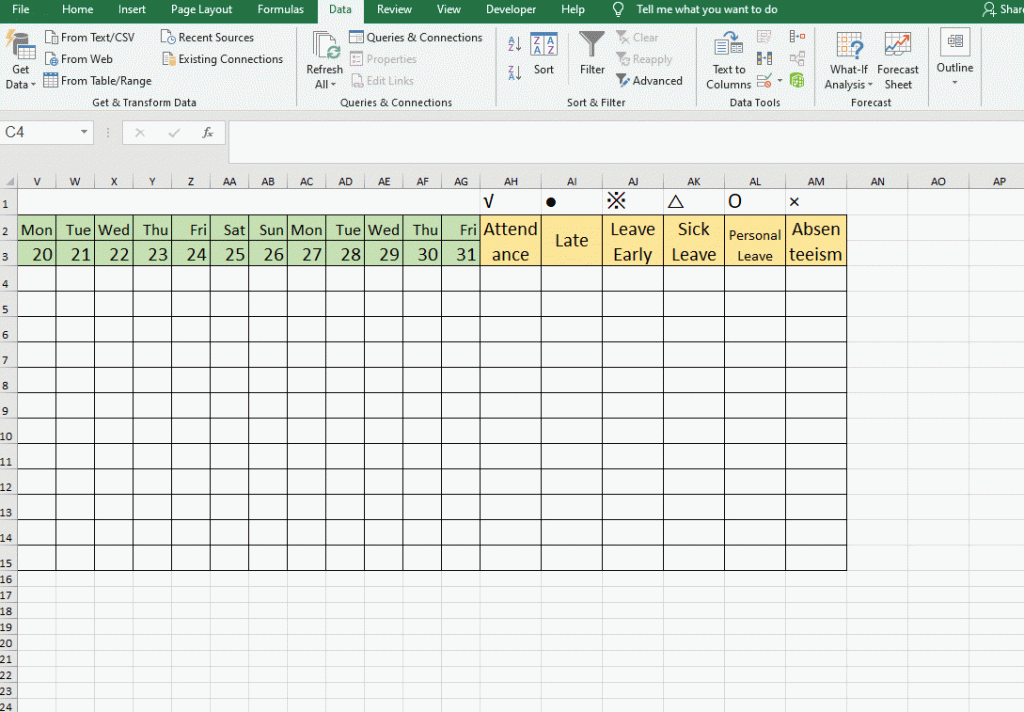Click the ※ symbol cell in AJ1
Image resolution: width=1024 pixels, height=712 pixels.
(x=633, y=202)
